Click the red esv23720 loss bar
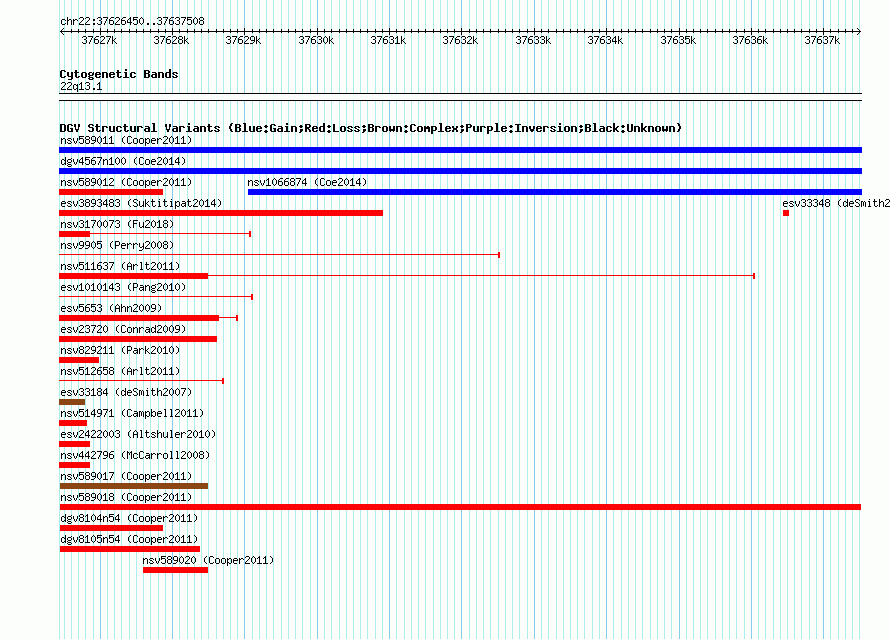 tap(138, 339)
